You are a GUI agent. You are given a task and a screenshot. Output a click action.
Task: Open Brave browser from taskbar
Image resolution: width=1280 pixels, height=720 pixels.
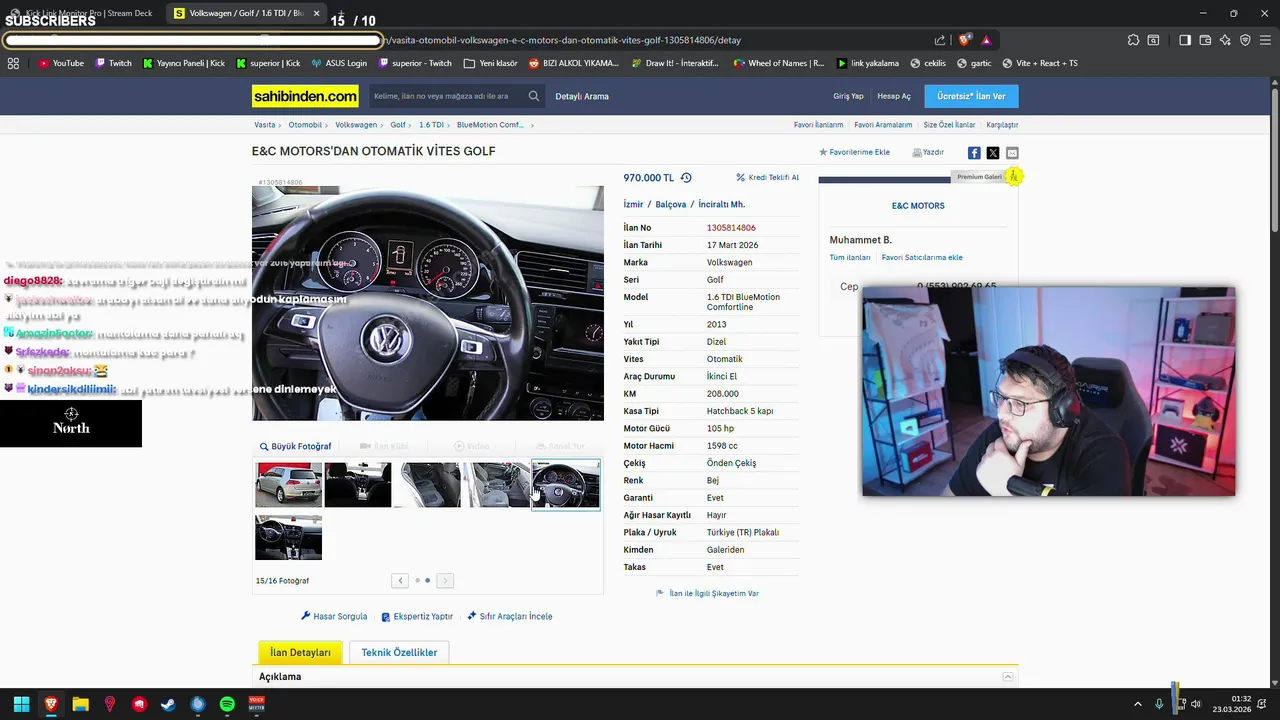[51, 705]
